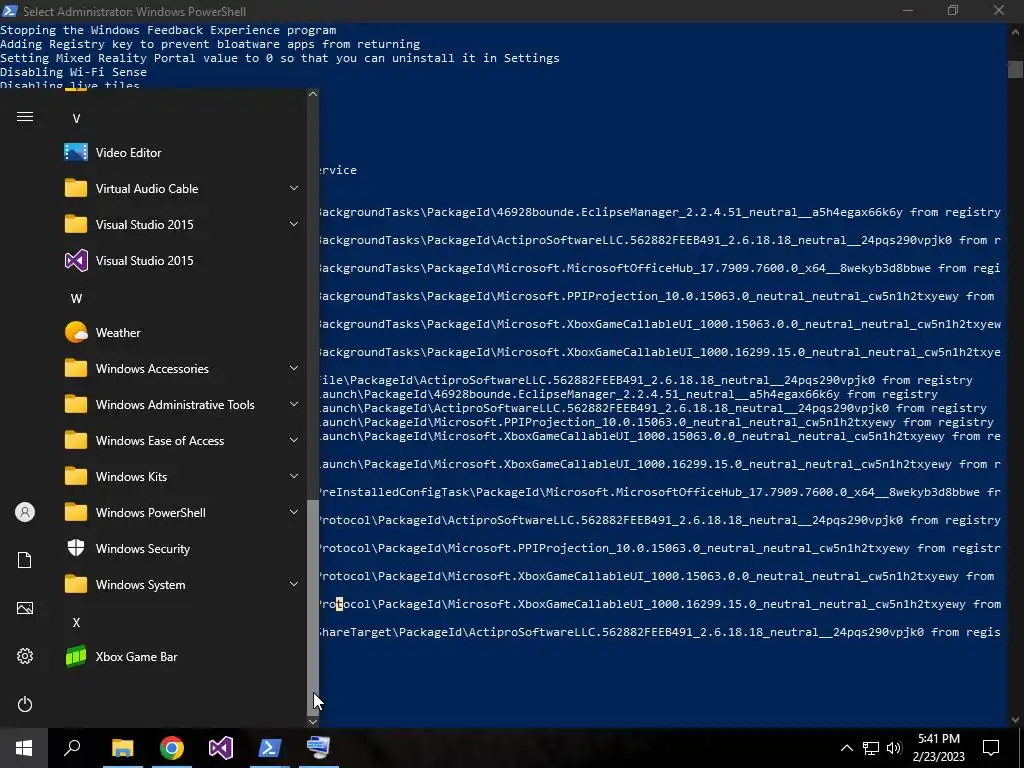Click the Start menu scrollbar down arrow
The width and height of the screenshot is (1024, 768).
313,721
